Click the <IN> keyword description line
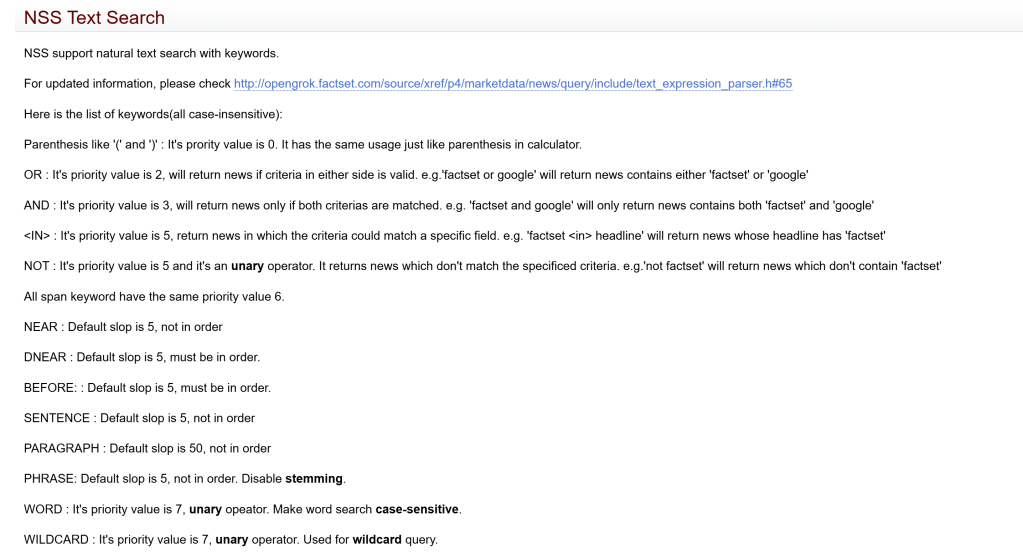Image resolution: width=1023 pixels, height=554 pixels. click(x=454, y=236)
